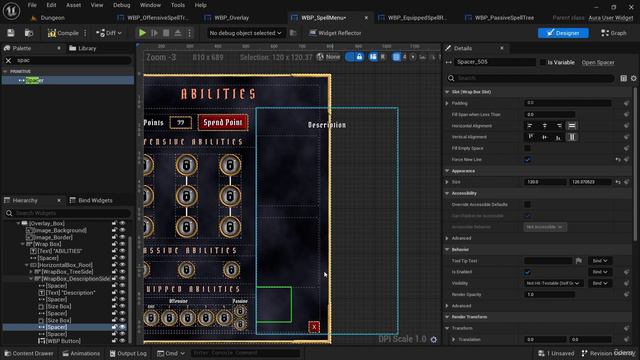Set horizontal alignment to center
The height and width of the screenshot is (360, 640).
(544, 126)
